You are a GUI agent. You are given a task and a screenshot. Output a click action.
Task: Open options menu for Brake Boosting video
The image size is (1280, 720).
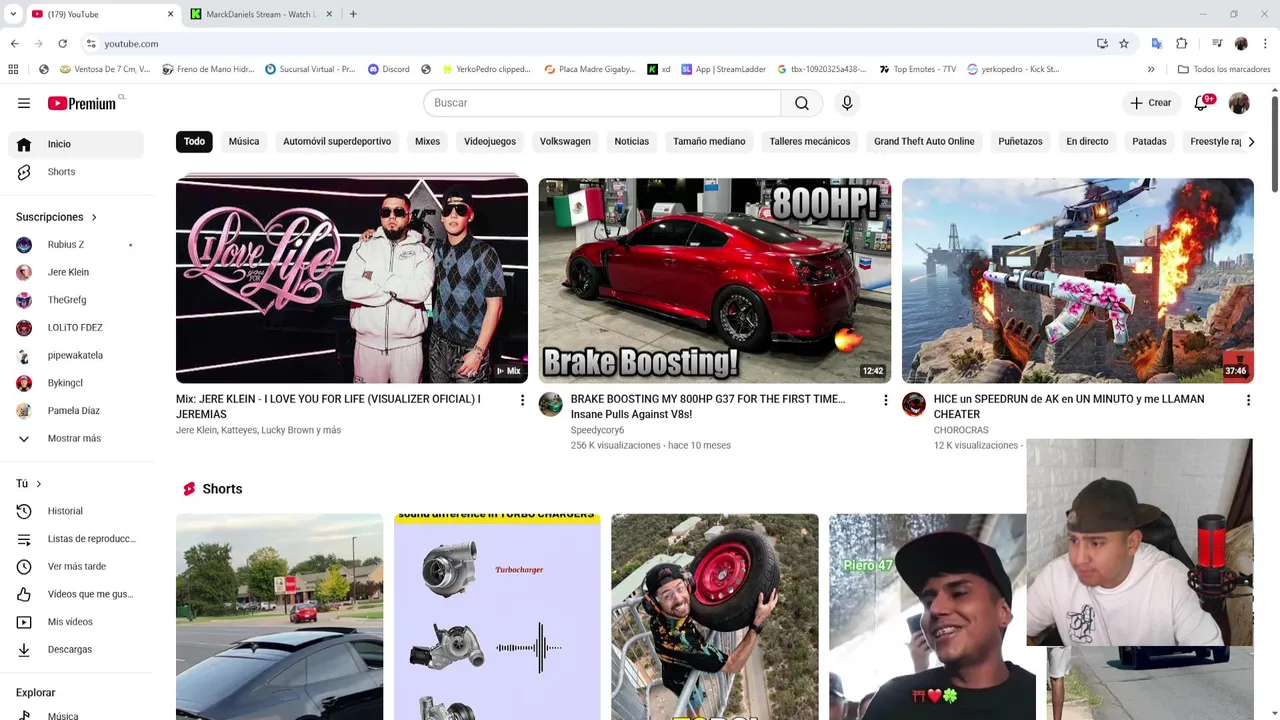click(885, 400)
